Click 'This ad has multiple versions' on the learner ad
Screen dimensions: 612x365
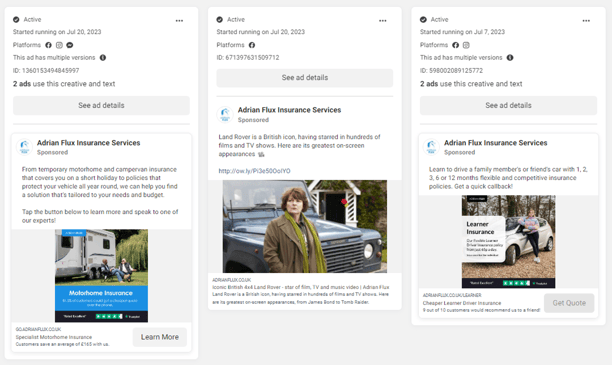pos(461,57)
